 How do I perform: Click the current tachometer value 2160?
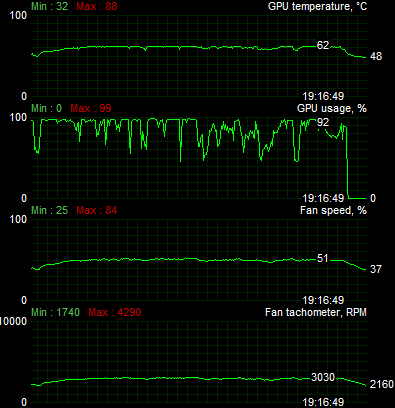click(x=382, y=384)
